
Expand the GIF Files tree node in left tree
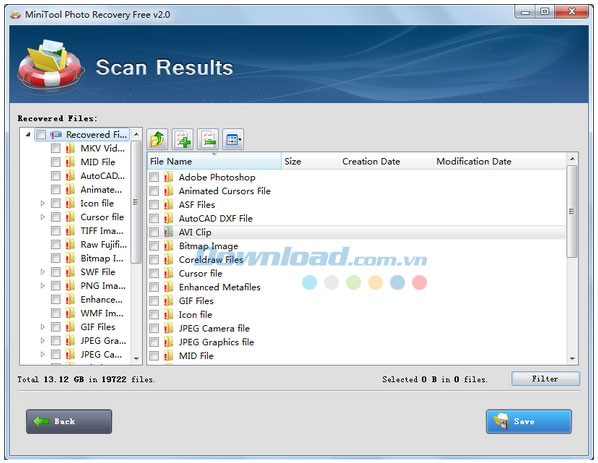click(x=43, y=327)
